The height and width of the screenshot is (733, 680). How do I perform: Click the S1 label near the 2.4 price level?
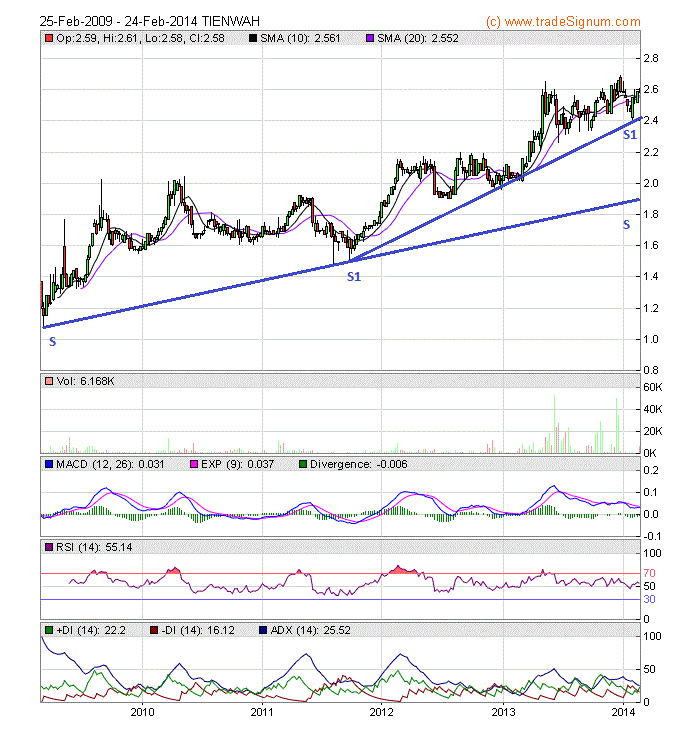tap(630, 135)
